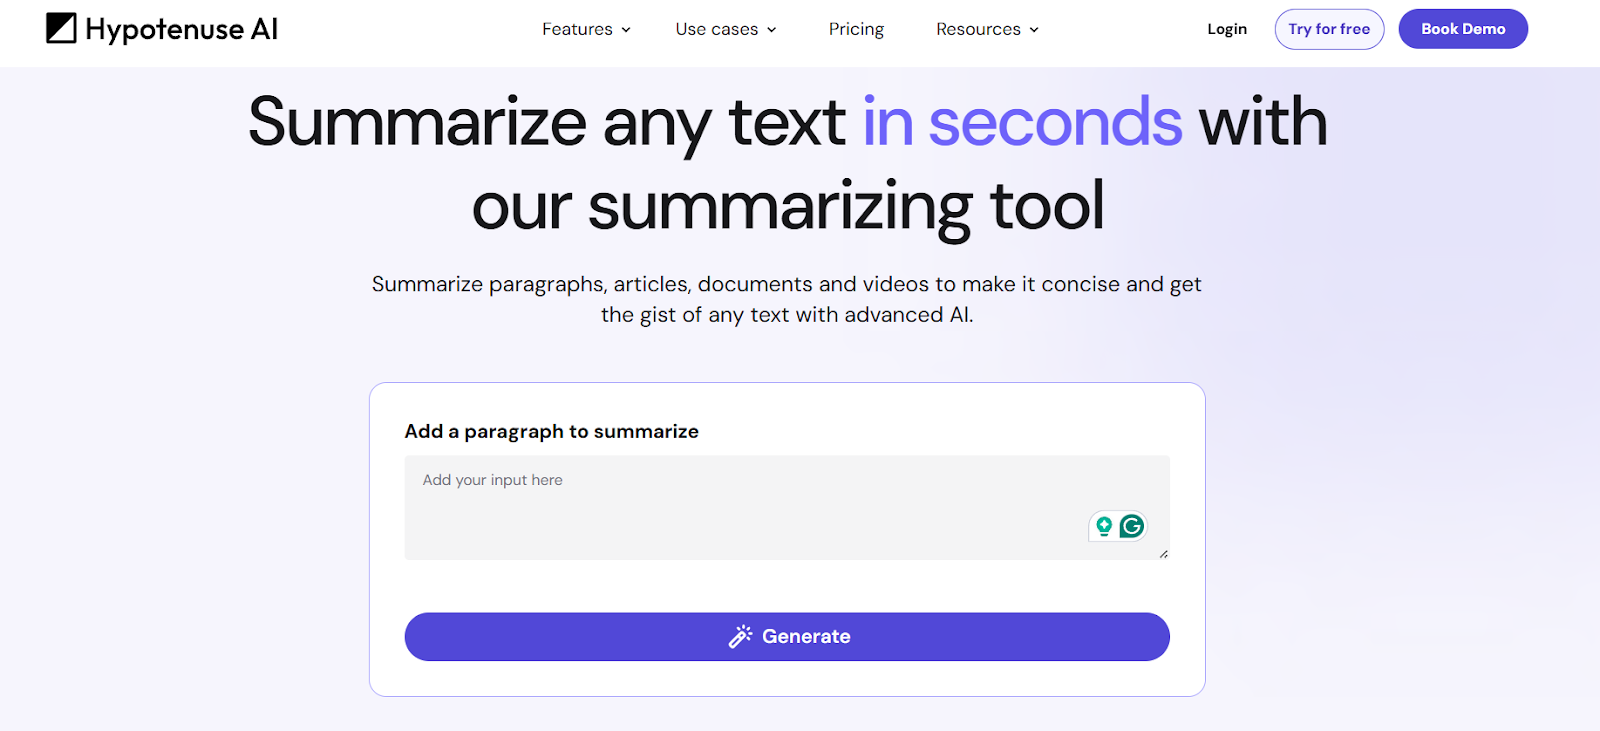1600x731 pixels.
Task: Open the Resources menu
Action: click(978, 29)
